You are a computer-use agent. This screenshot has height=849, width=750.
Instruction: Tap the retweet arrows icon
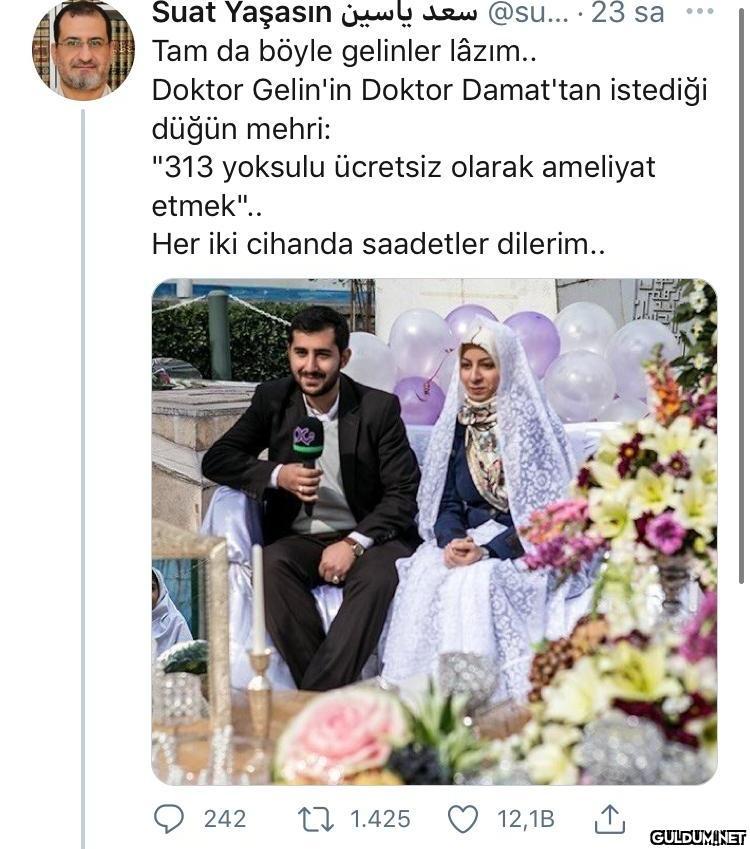316,819
